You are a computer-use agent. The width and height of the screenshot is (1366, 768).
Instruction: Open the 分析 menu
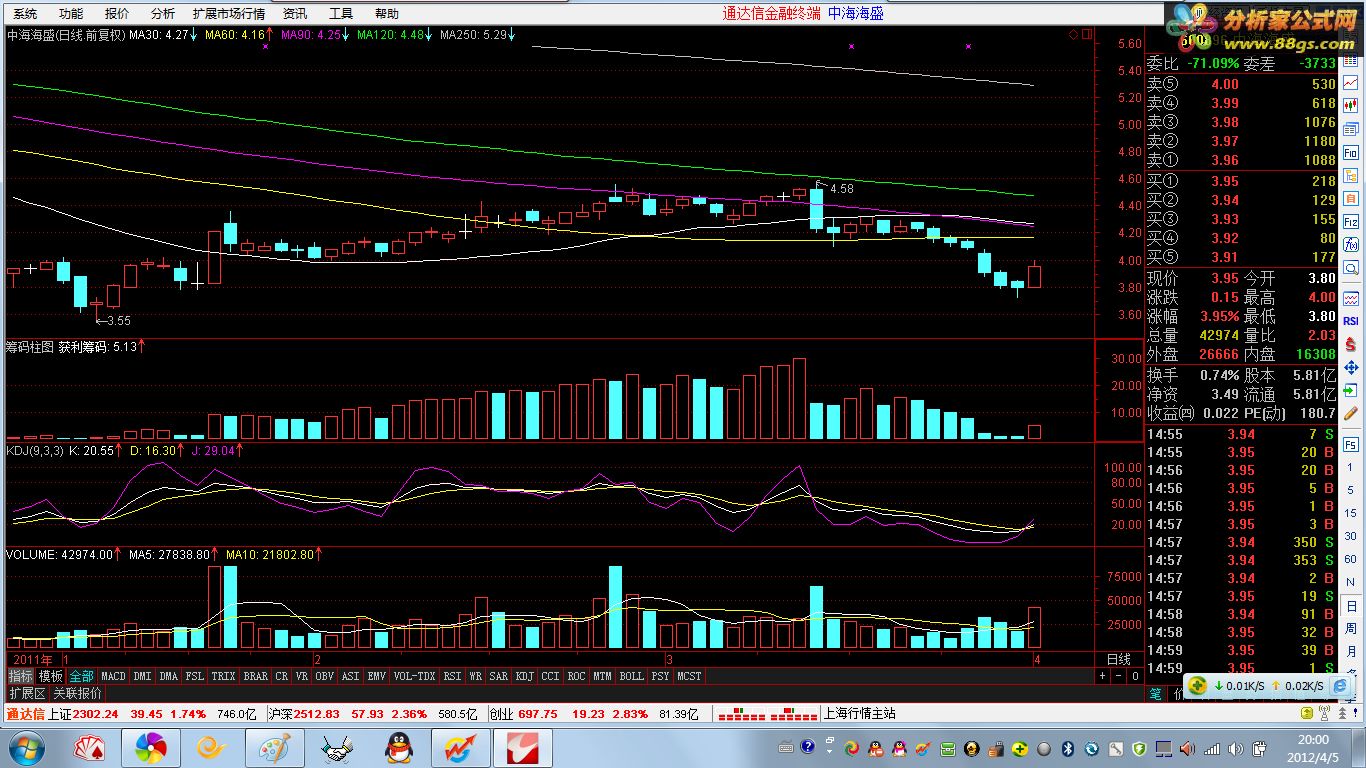163,14
